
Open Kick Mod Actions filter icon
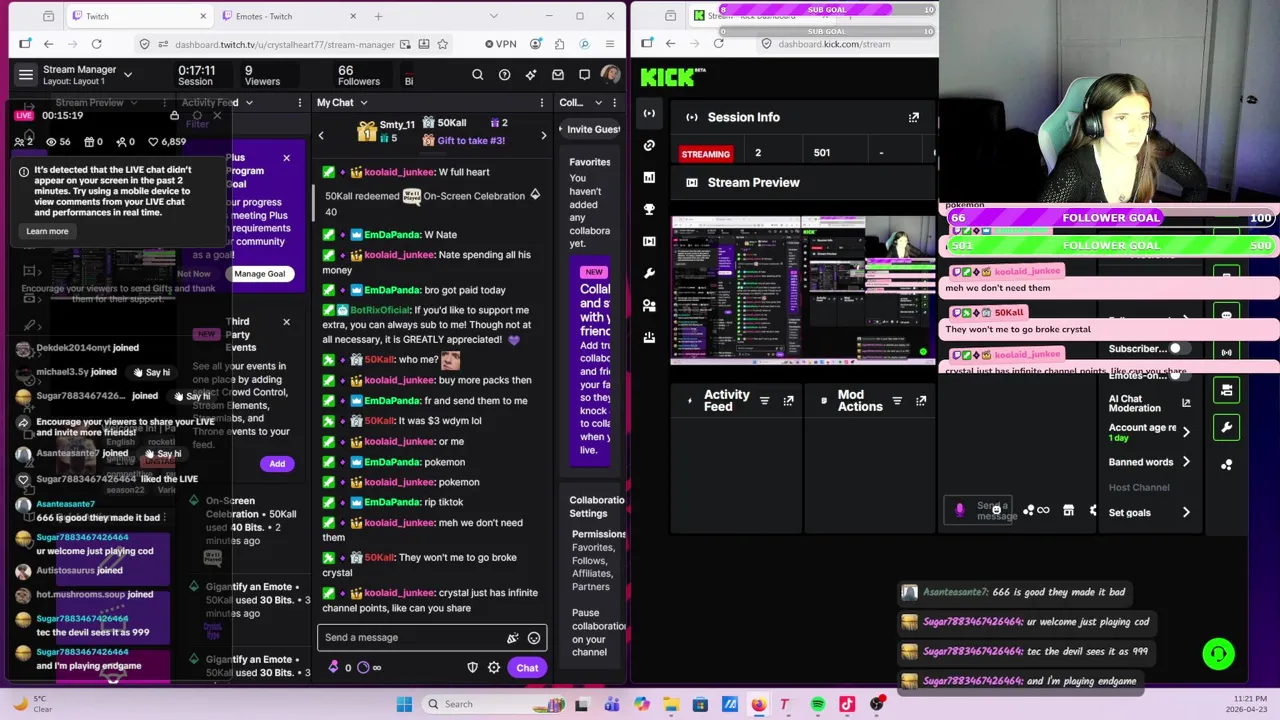click(897, 401)
